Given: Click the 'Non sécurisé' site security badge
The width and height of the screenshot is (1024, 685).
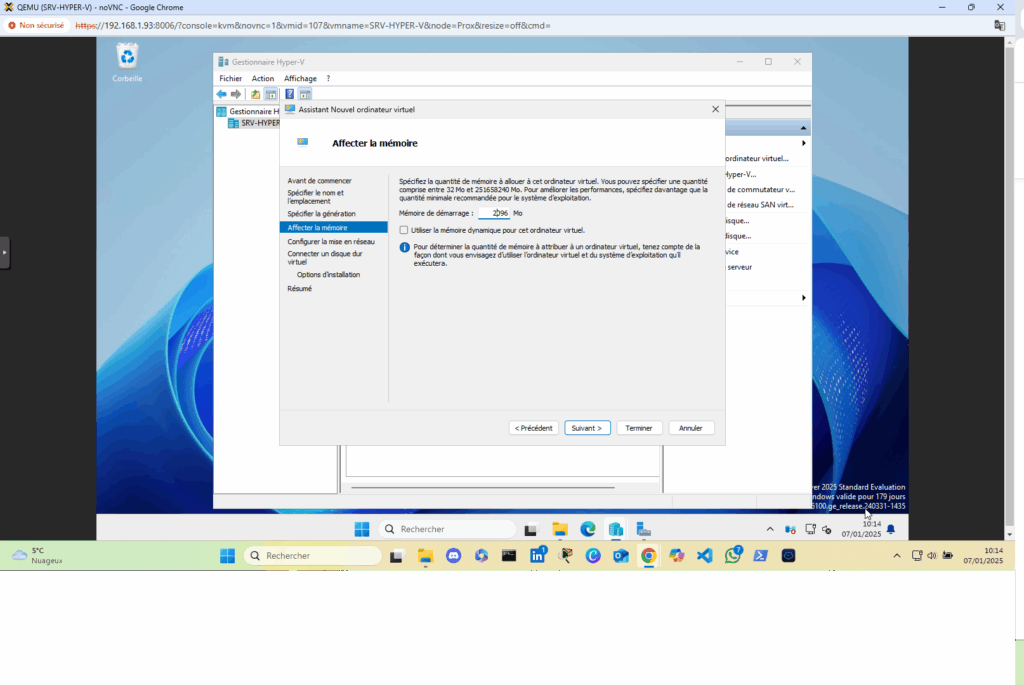Looking at the screenshot, I should [36, 25].
